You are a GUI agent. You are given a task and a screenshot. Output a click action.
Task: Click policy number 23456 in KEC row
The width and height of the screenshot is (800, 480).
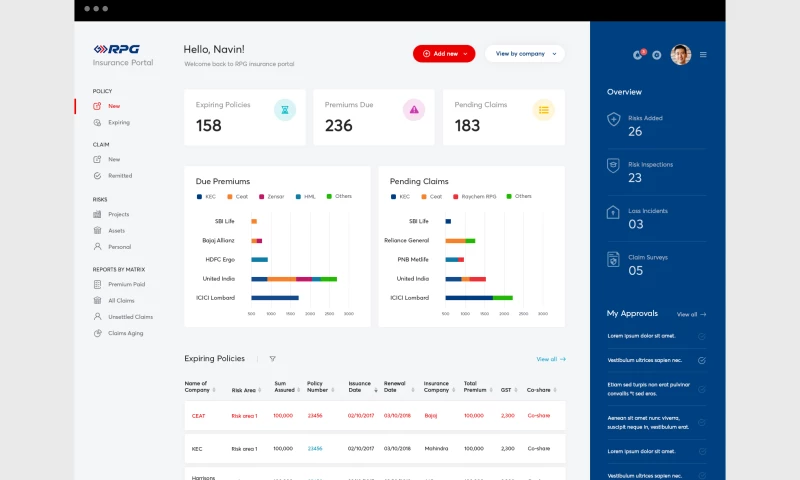pos(315,448)
